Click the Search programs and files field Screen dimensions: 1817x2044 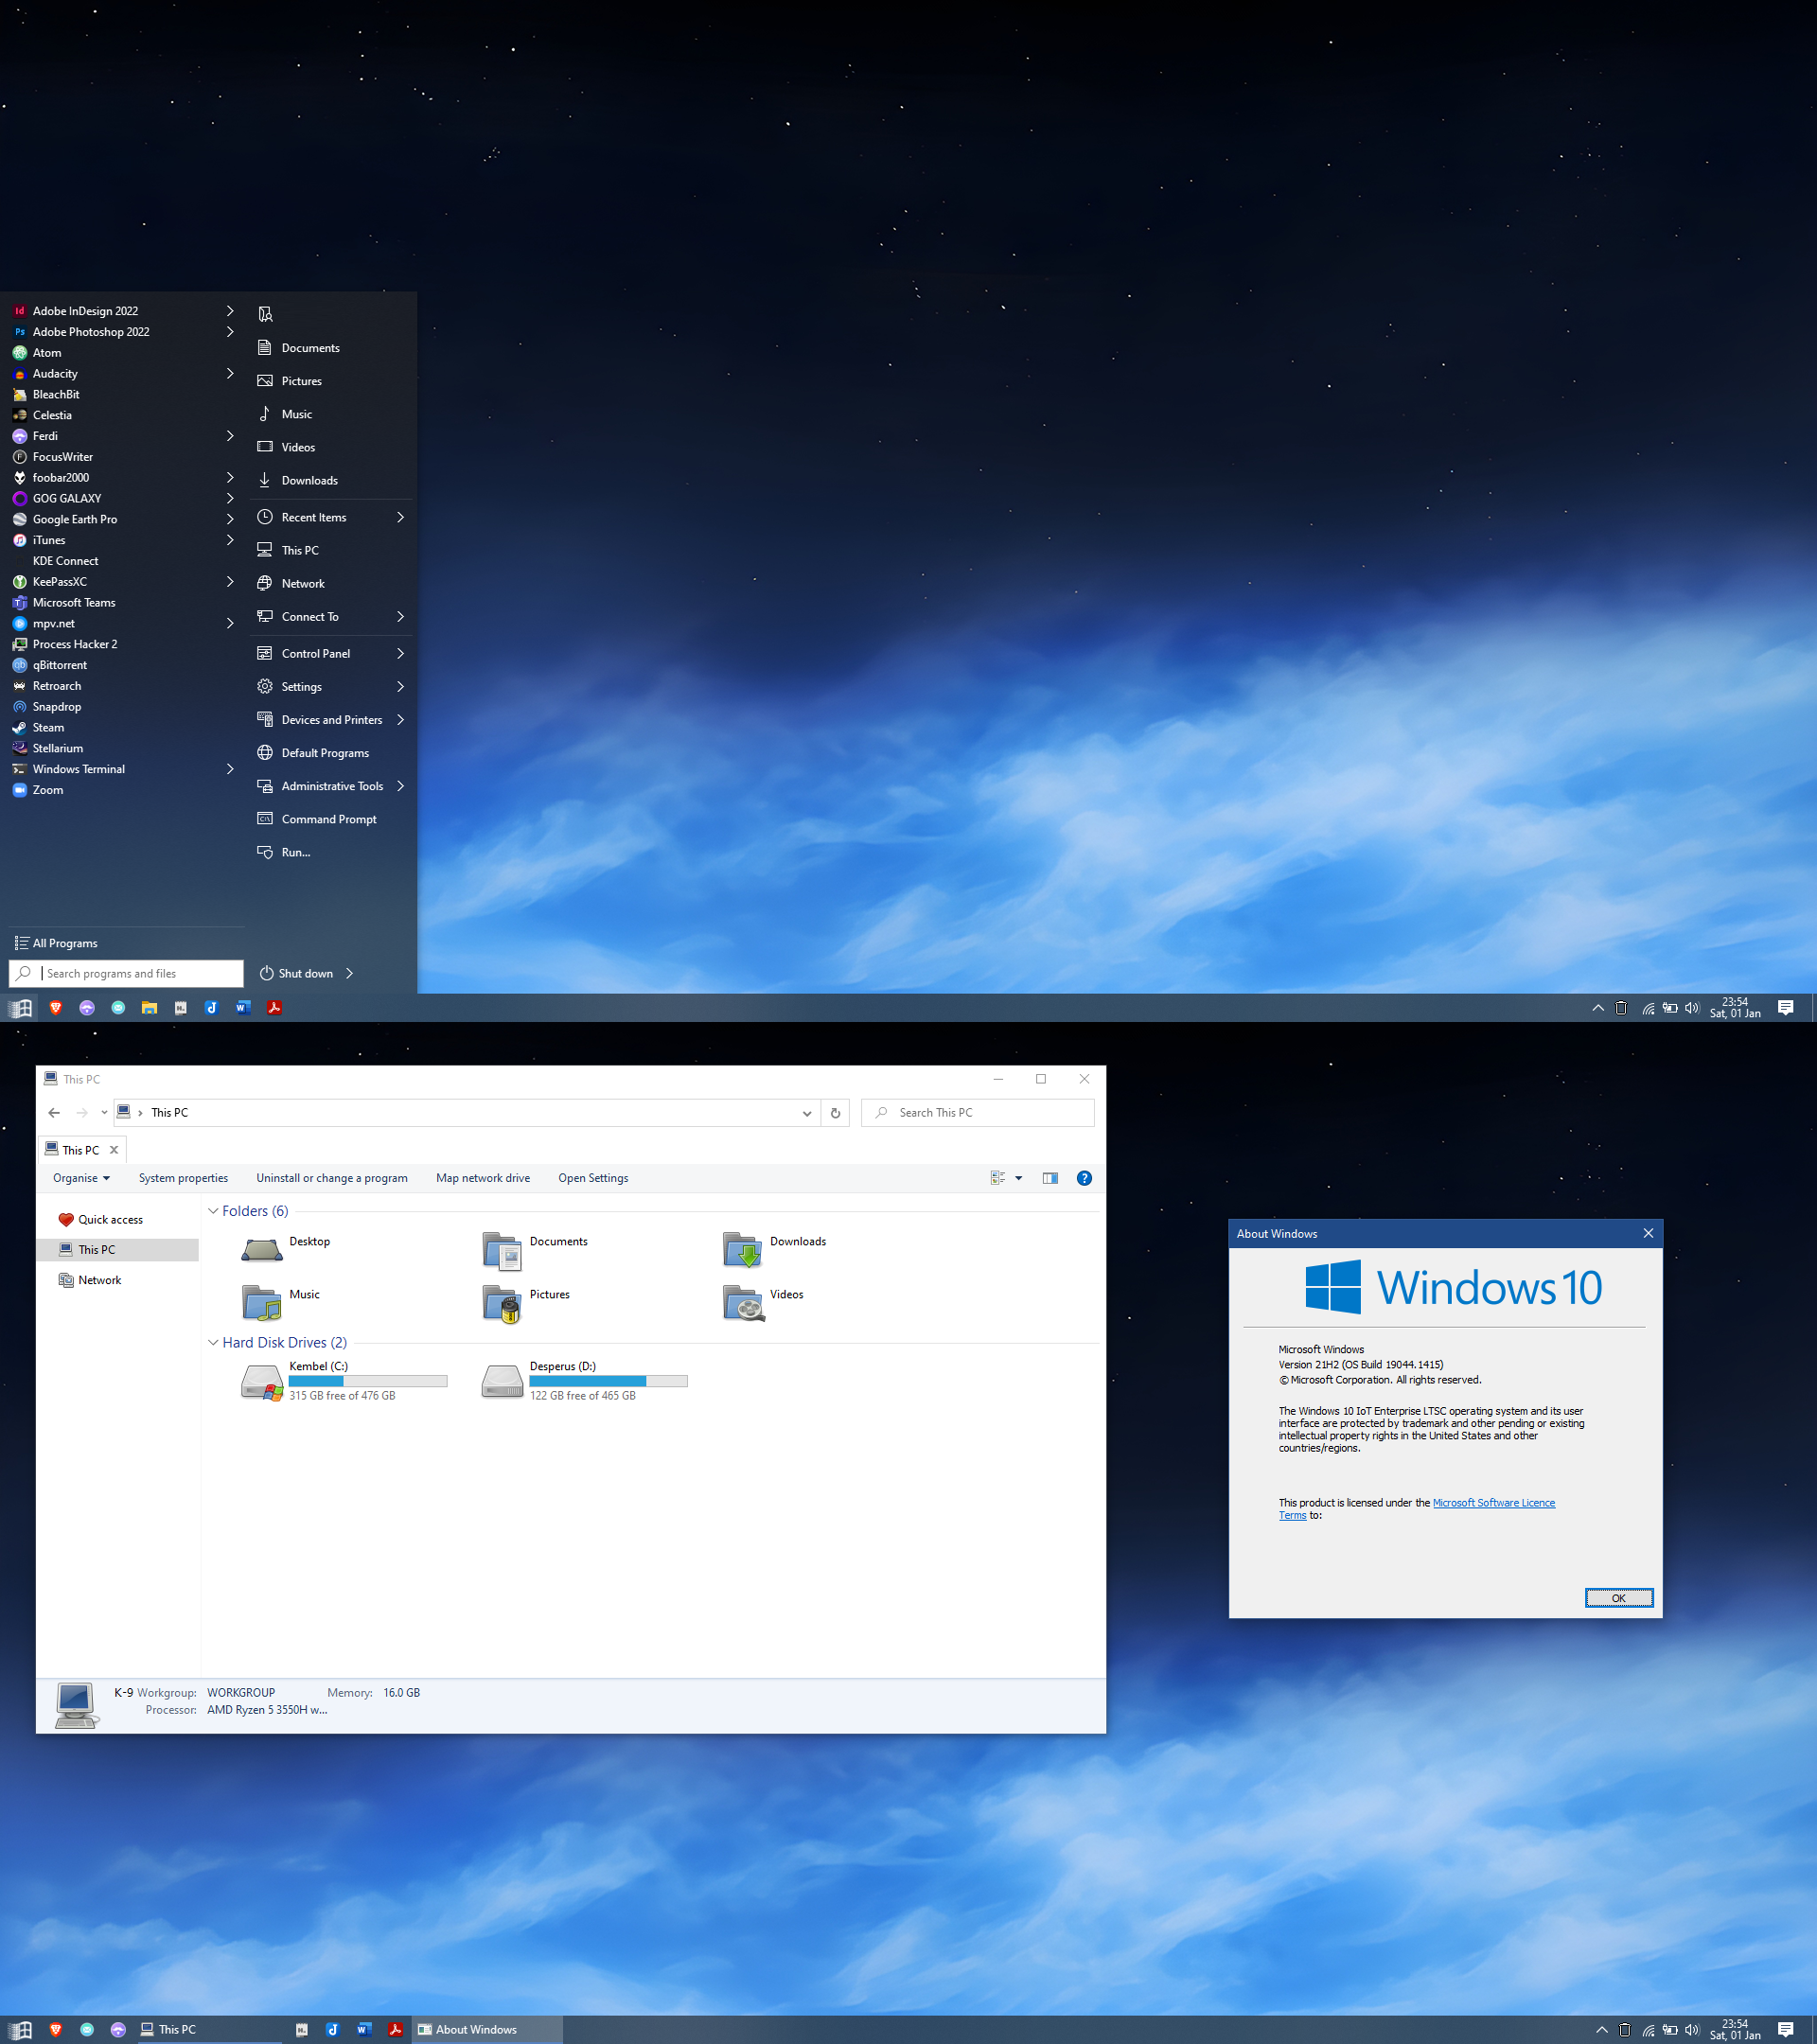click(x=140, y=973)
